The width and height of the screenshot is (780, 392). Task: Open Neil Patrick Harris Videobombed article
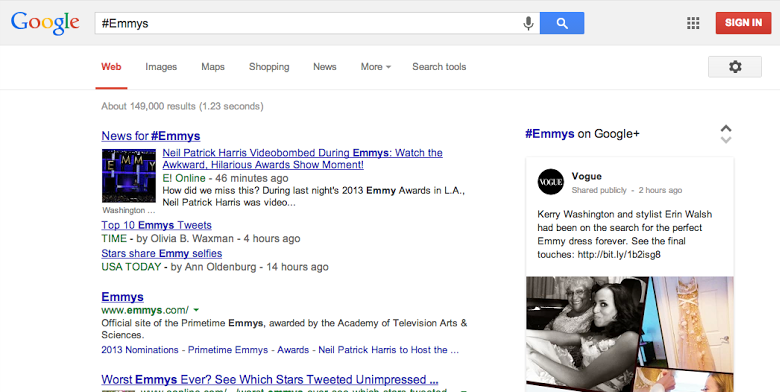pyautogui.click(x=302, y=159)
